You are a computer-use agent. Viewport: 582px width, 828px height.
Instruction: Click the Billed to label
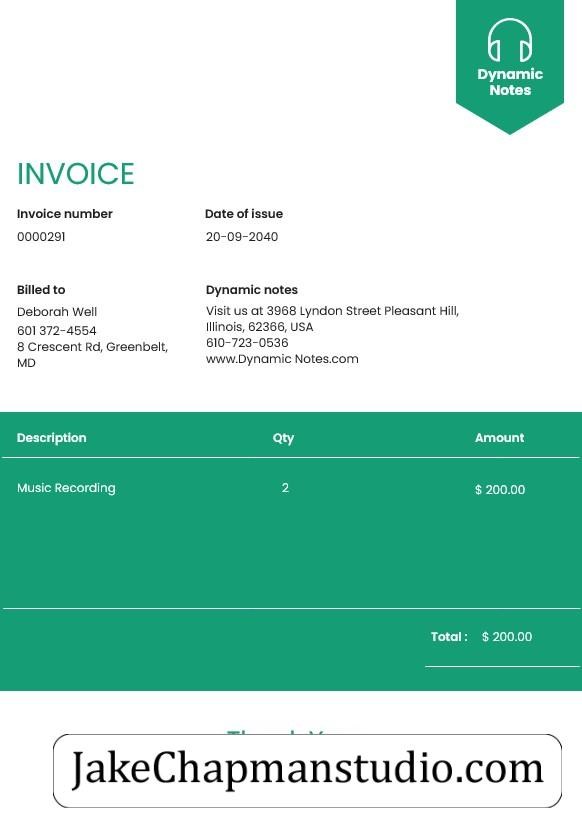click(x=41, y=289)
